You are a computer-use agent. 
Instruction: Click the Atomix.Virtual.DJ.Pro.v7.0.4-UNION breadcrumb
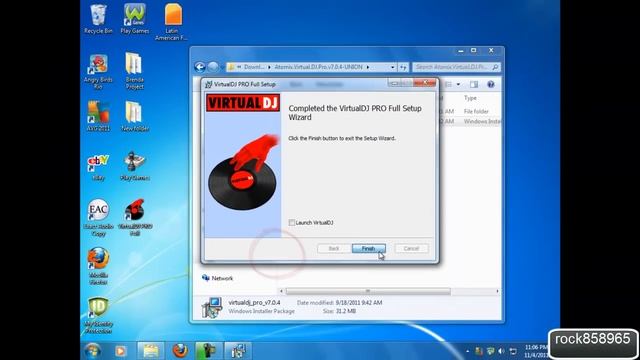318,67
